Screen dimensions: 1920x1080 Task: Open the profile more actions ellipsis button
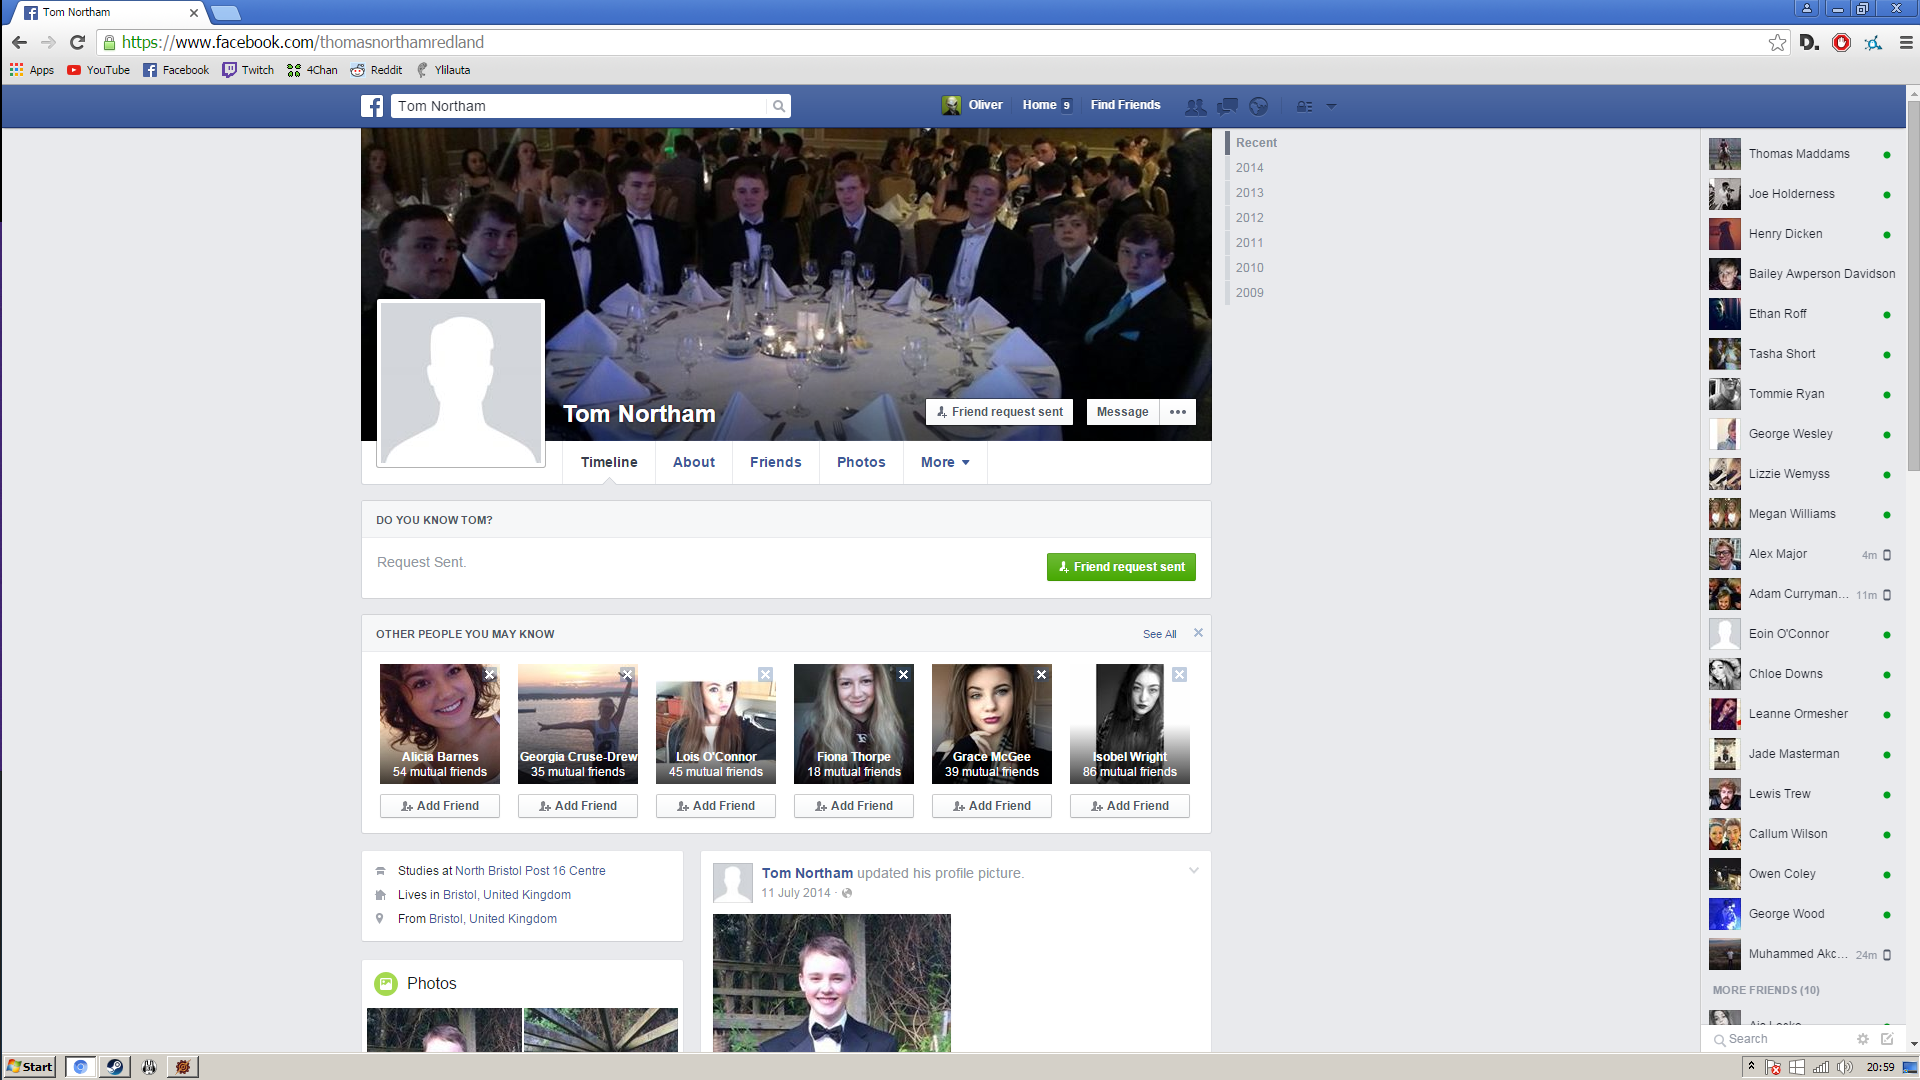(1178, 412)
